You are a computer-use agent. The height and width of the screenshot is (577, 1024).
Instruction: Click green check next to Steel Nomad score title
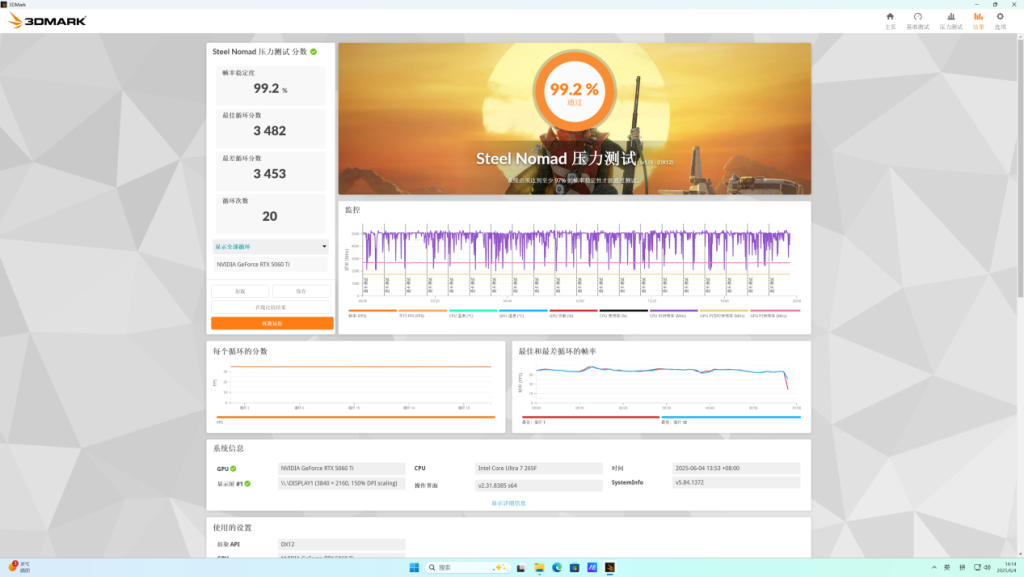(x=313, y=52)
